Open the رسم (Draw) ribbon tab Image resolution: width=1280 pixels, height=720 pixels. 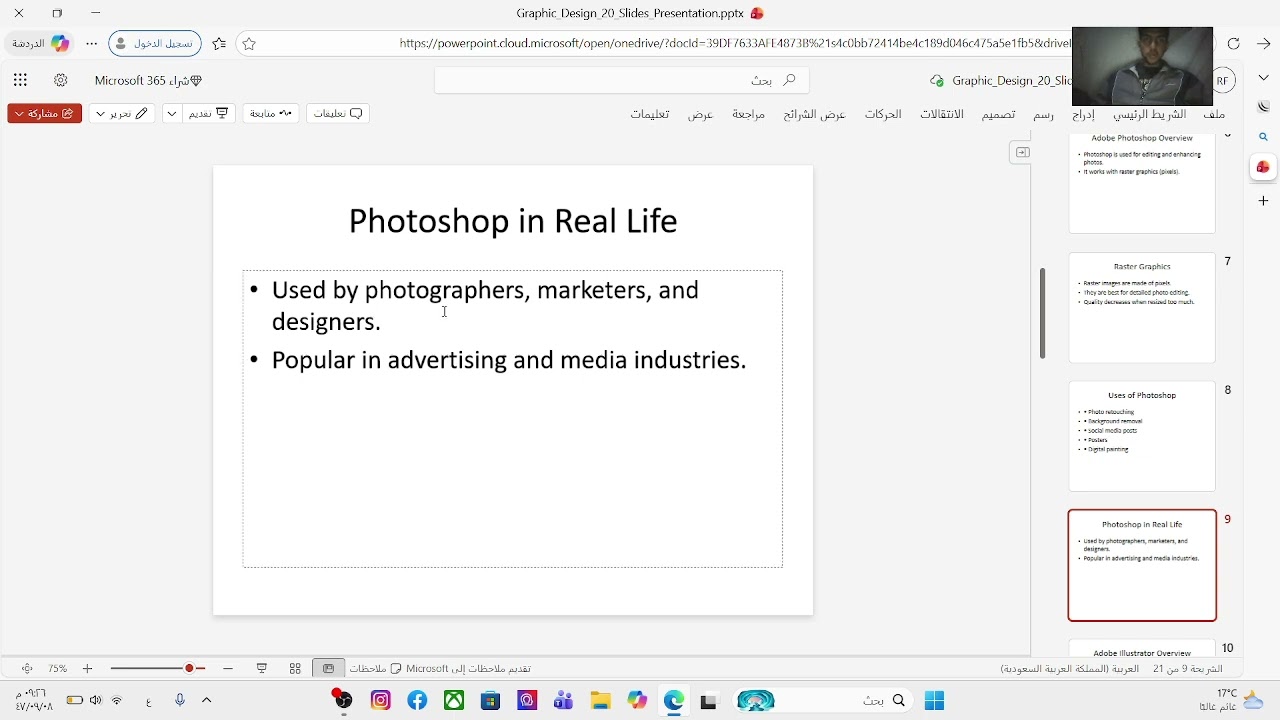1043,114
